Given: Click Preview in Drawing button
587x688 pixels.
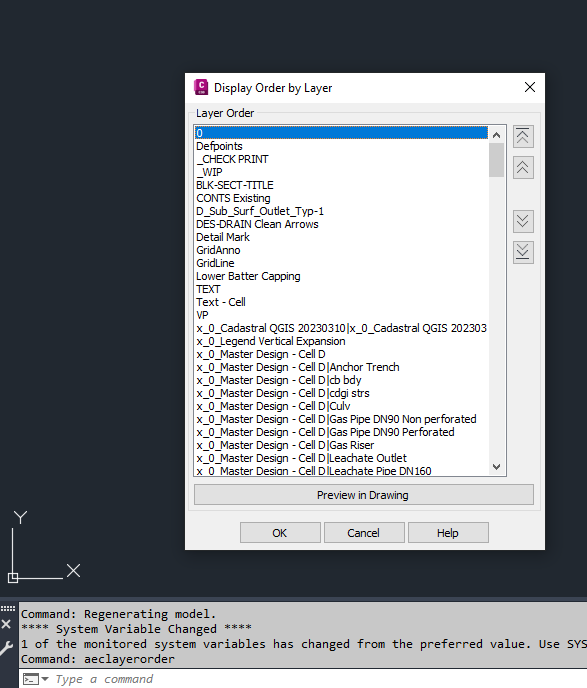Looking at the screenshot, I should pos(364,495).
